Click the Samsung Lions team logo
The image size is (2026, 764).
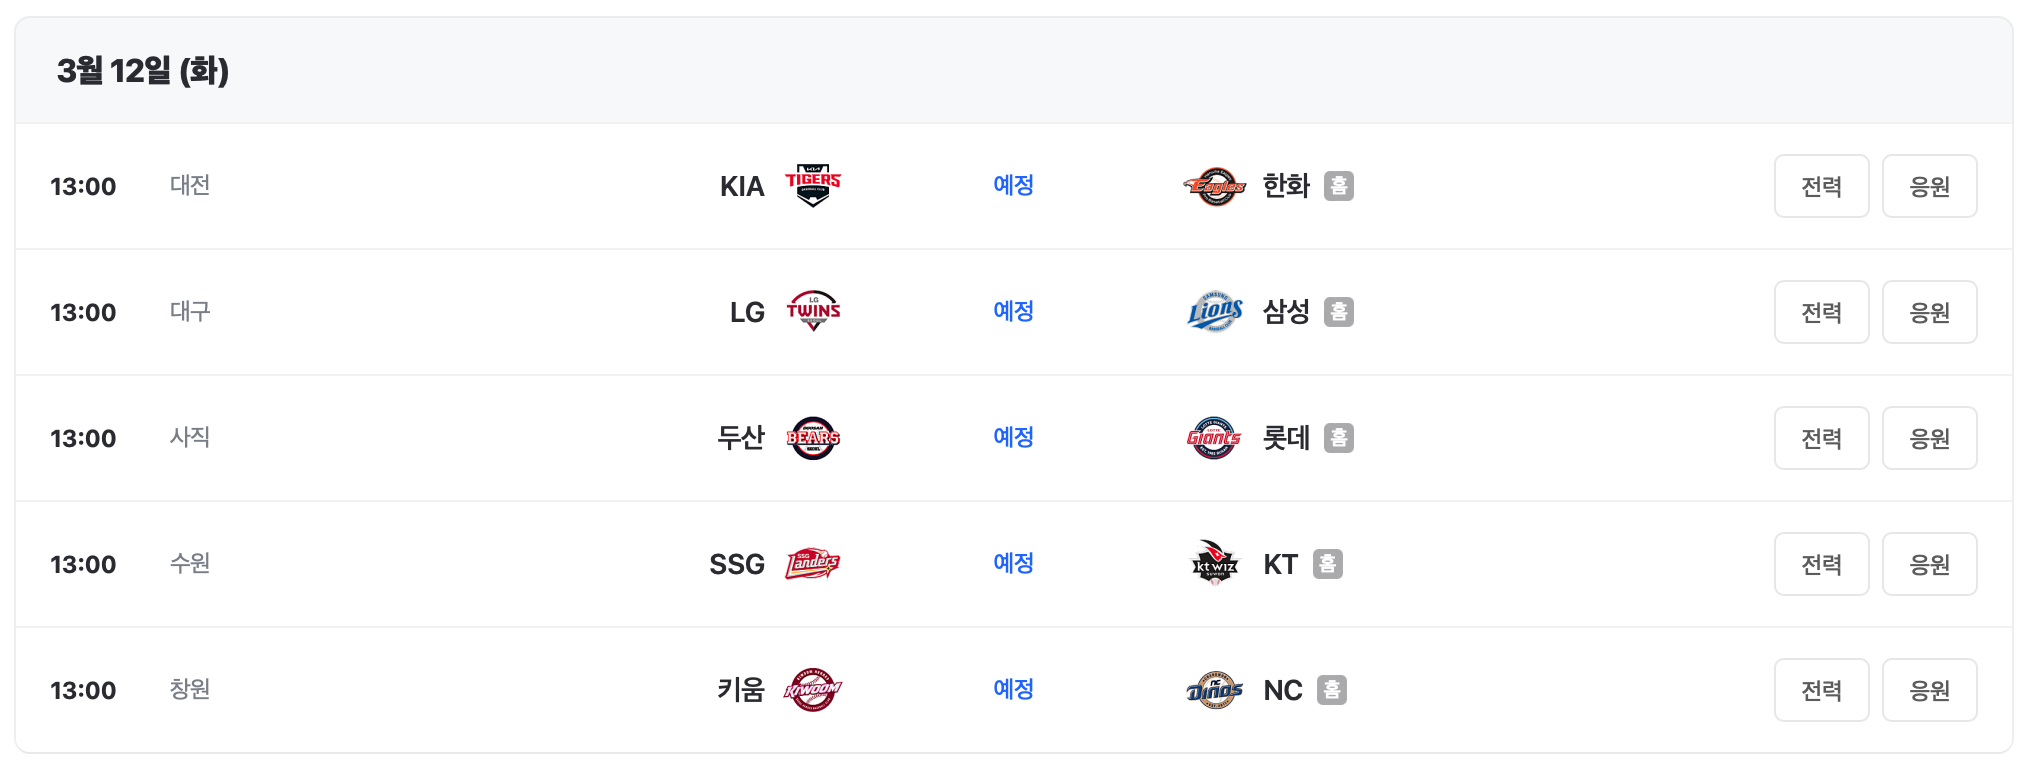tap(1213, 311)
